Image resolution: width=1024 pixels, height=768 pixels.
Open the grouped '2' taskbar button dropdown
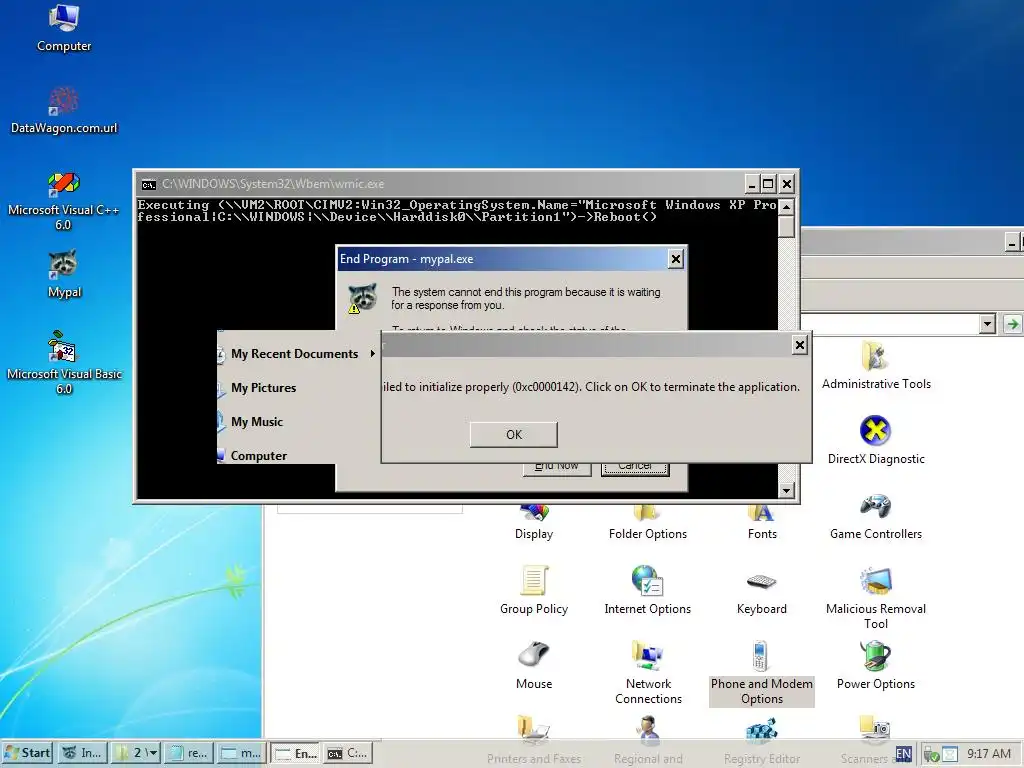[x=136, y=753]
